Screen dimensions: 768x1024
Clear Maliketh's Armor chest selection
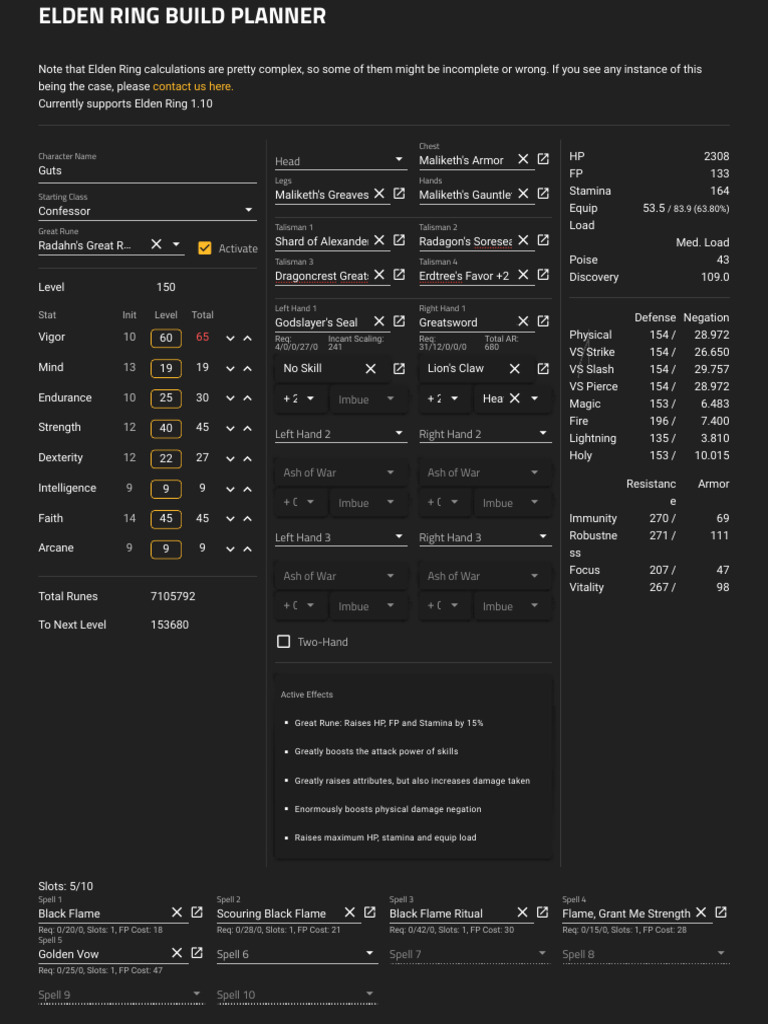click(523, 159)
